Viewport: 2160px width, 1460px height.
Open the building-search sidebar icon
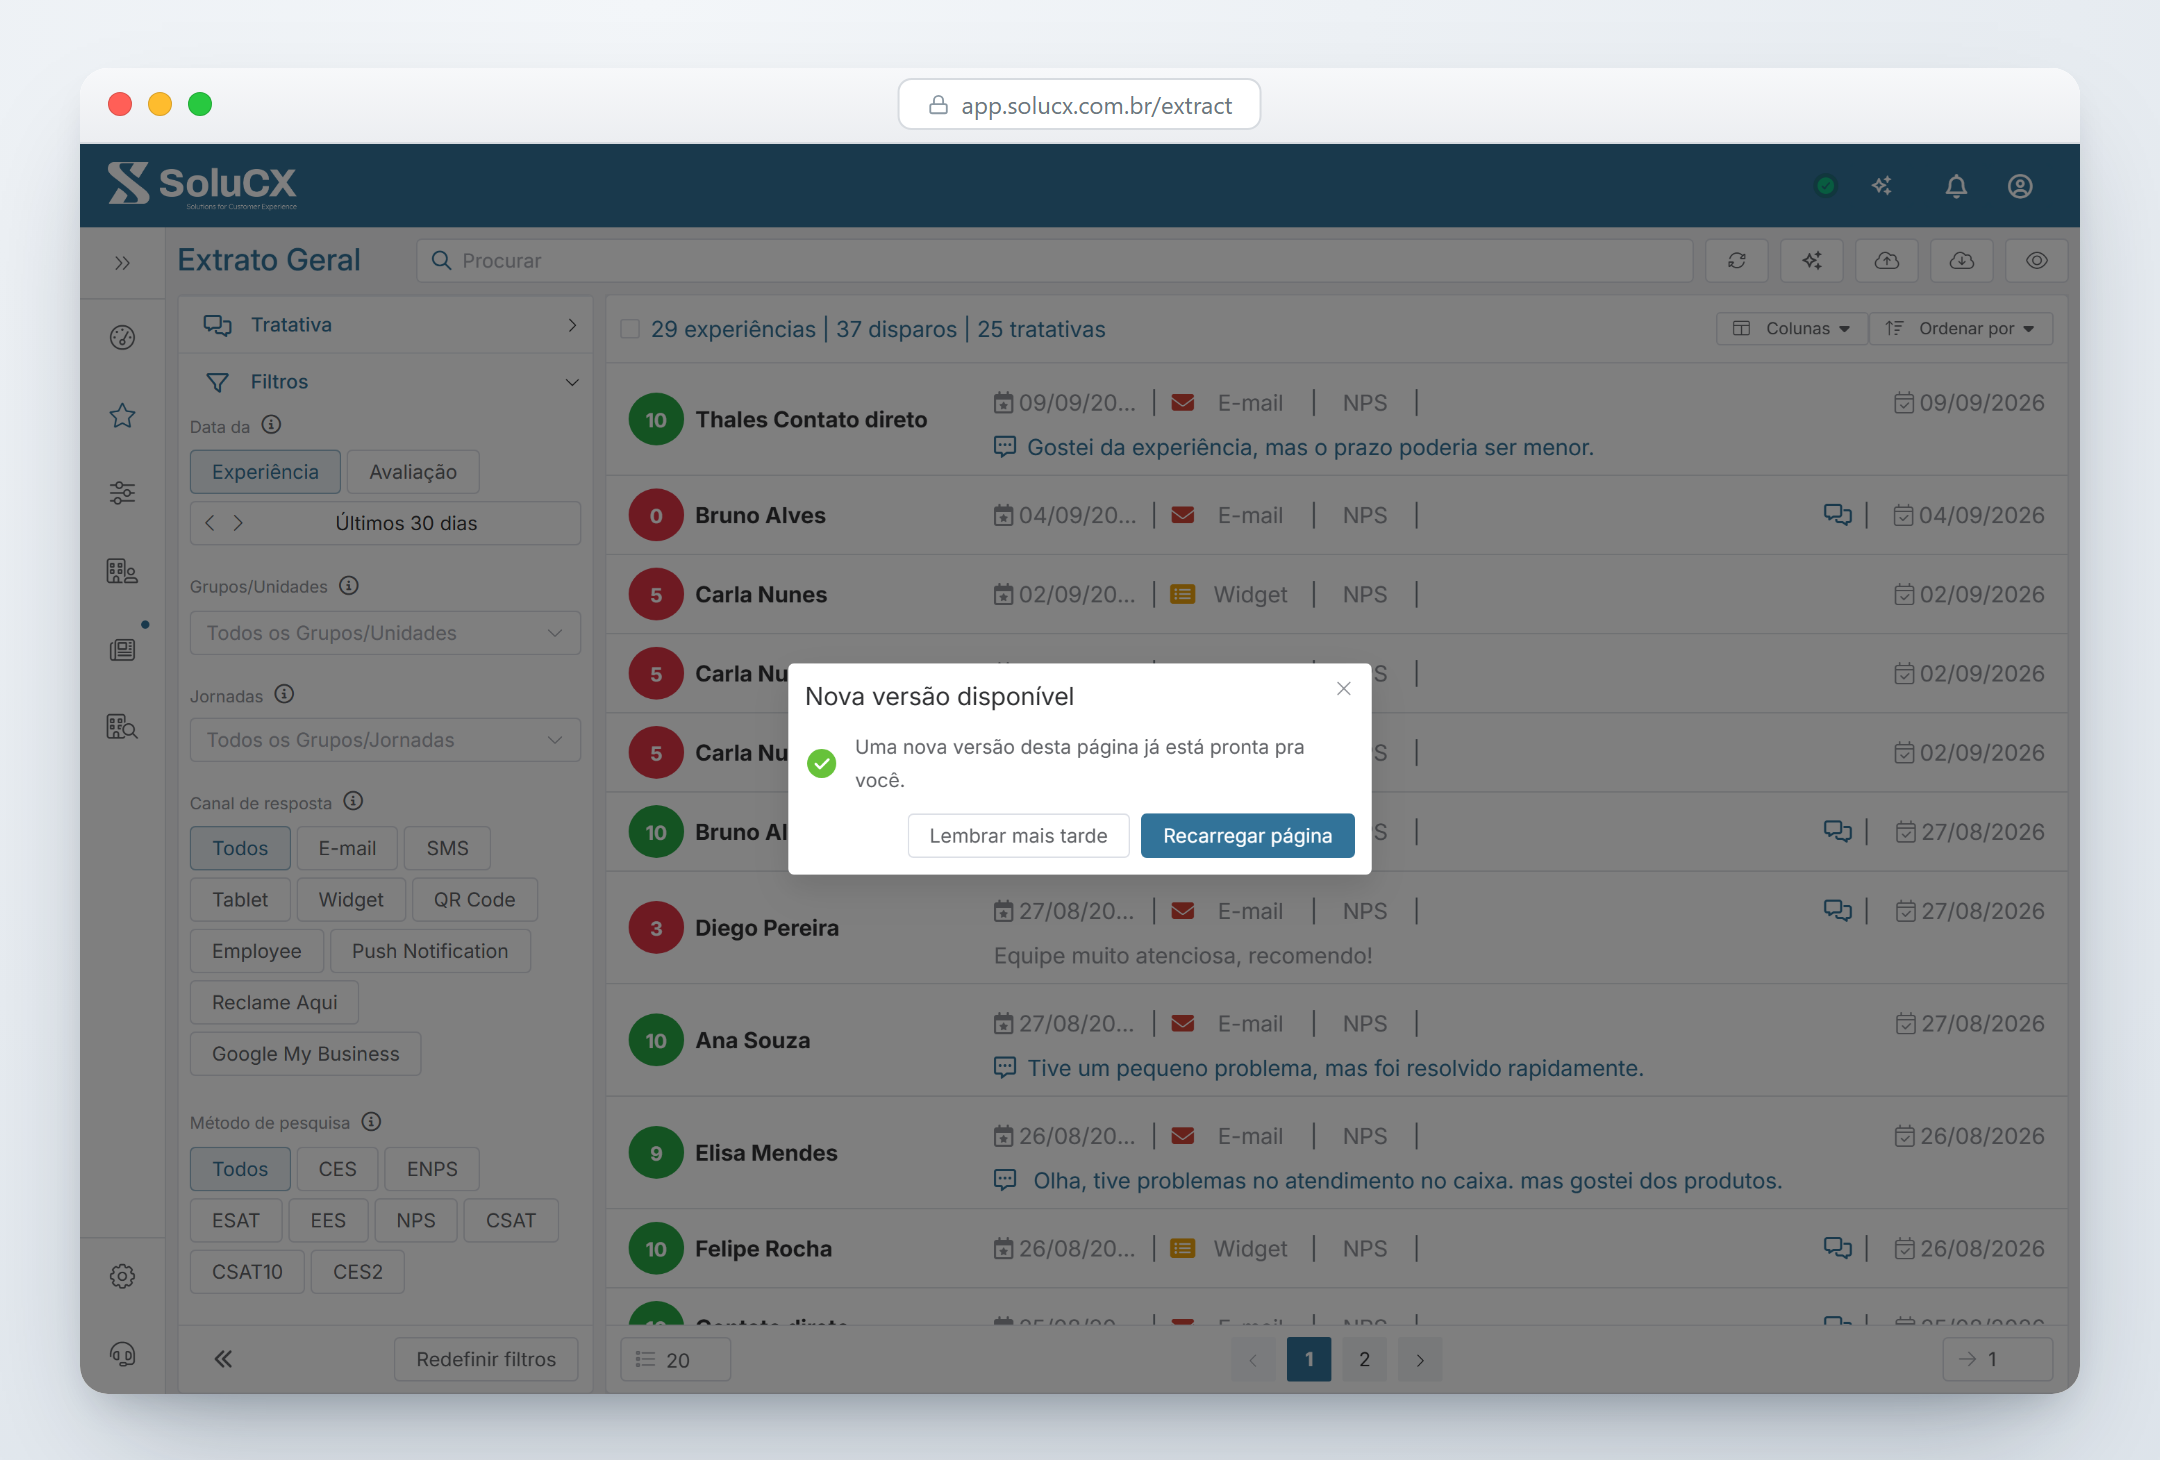click(x=122, y=727)
